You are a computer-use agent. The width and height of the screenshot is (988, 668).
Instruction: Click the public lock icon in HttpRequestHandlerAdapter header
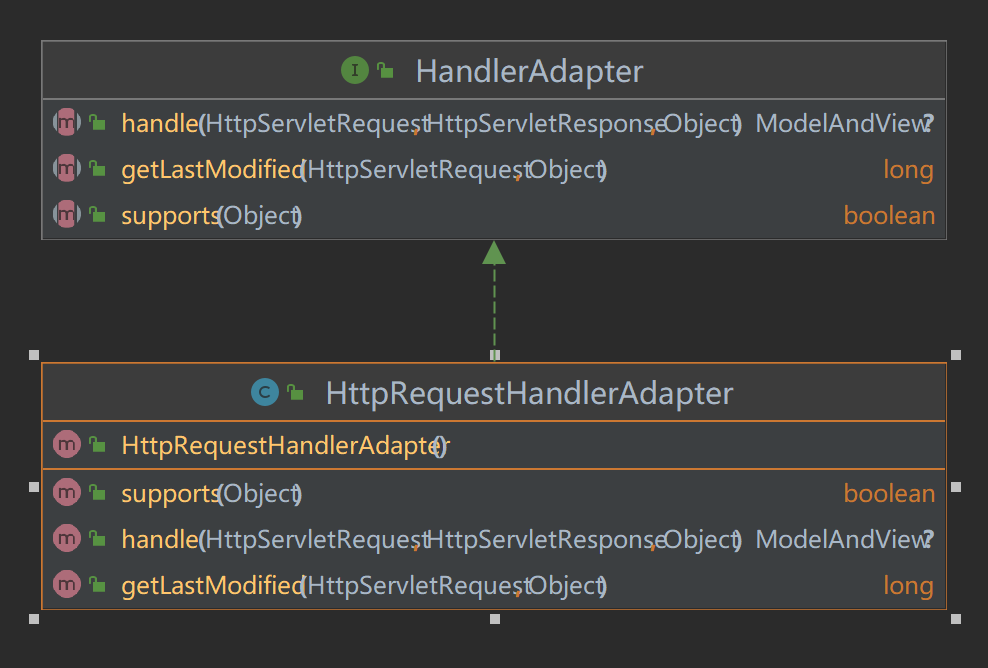(295, 393)
